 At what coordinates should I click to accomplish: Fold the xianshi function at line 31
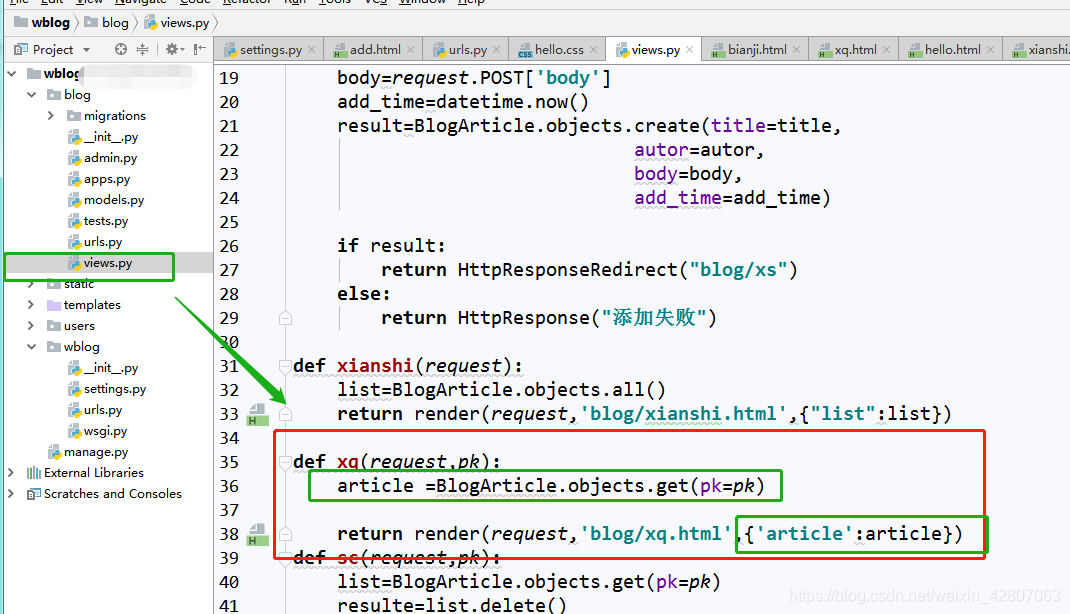click(285, 366)
